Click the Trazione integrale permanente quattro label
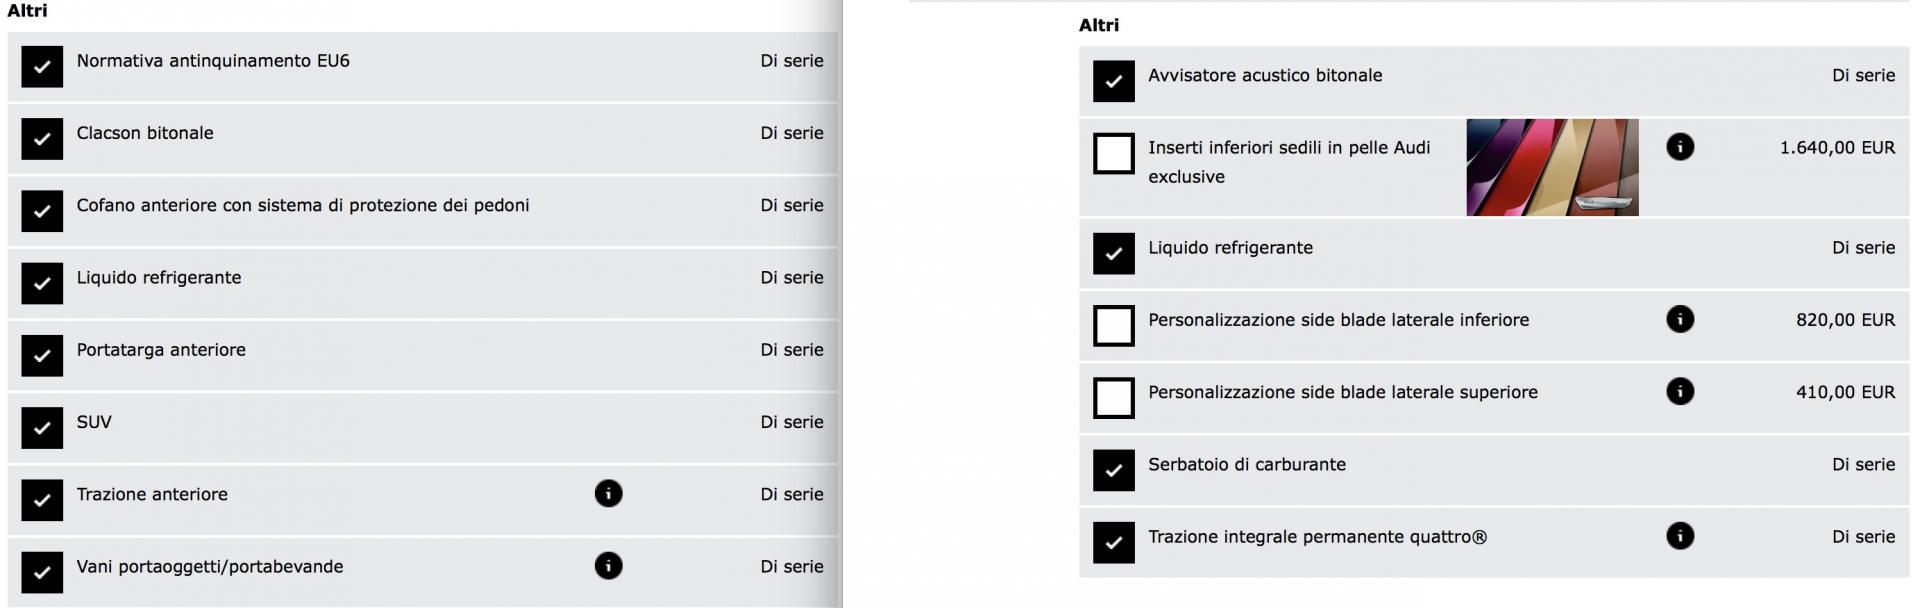The height and width of the screenshot is (608, 1920). click(1317, 537)
